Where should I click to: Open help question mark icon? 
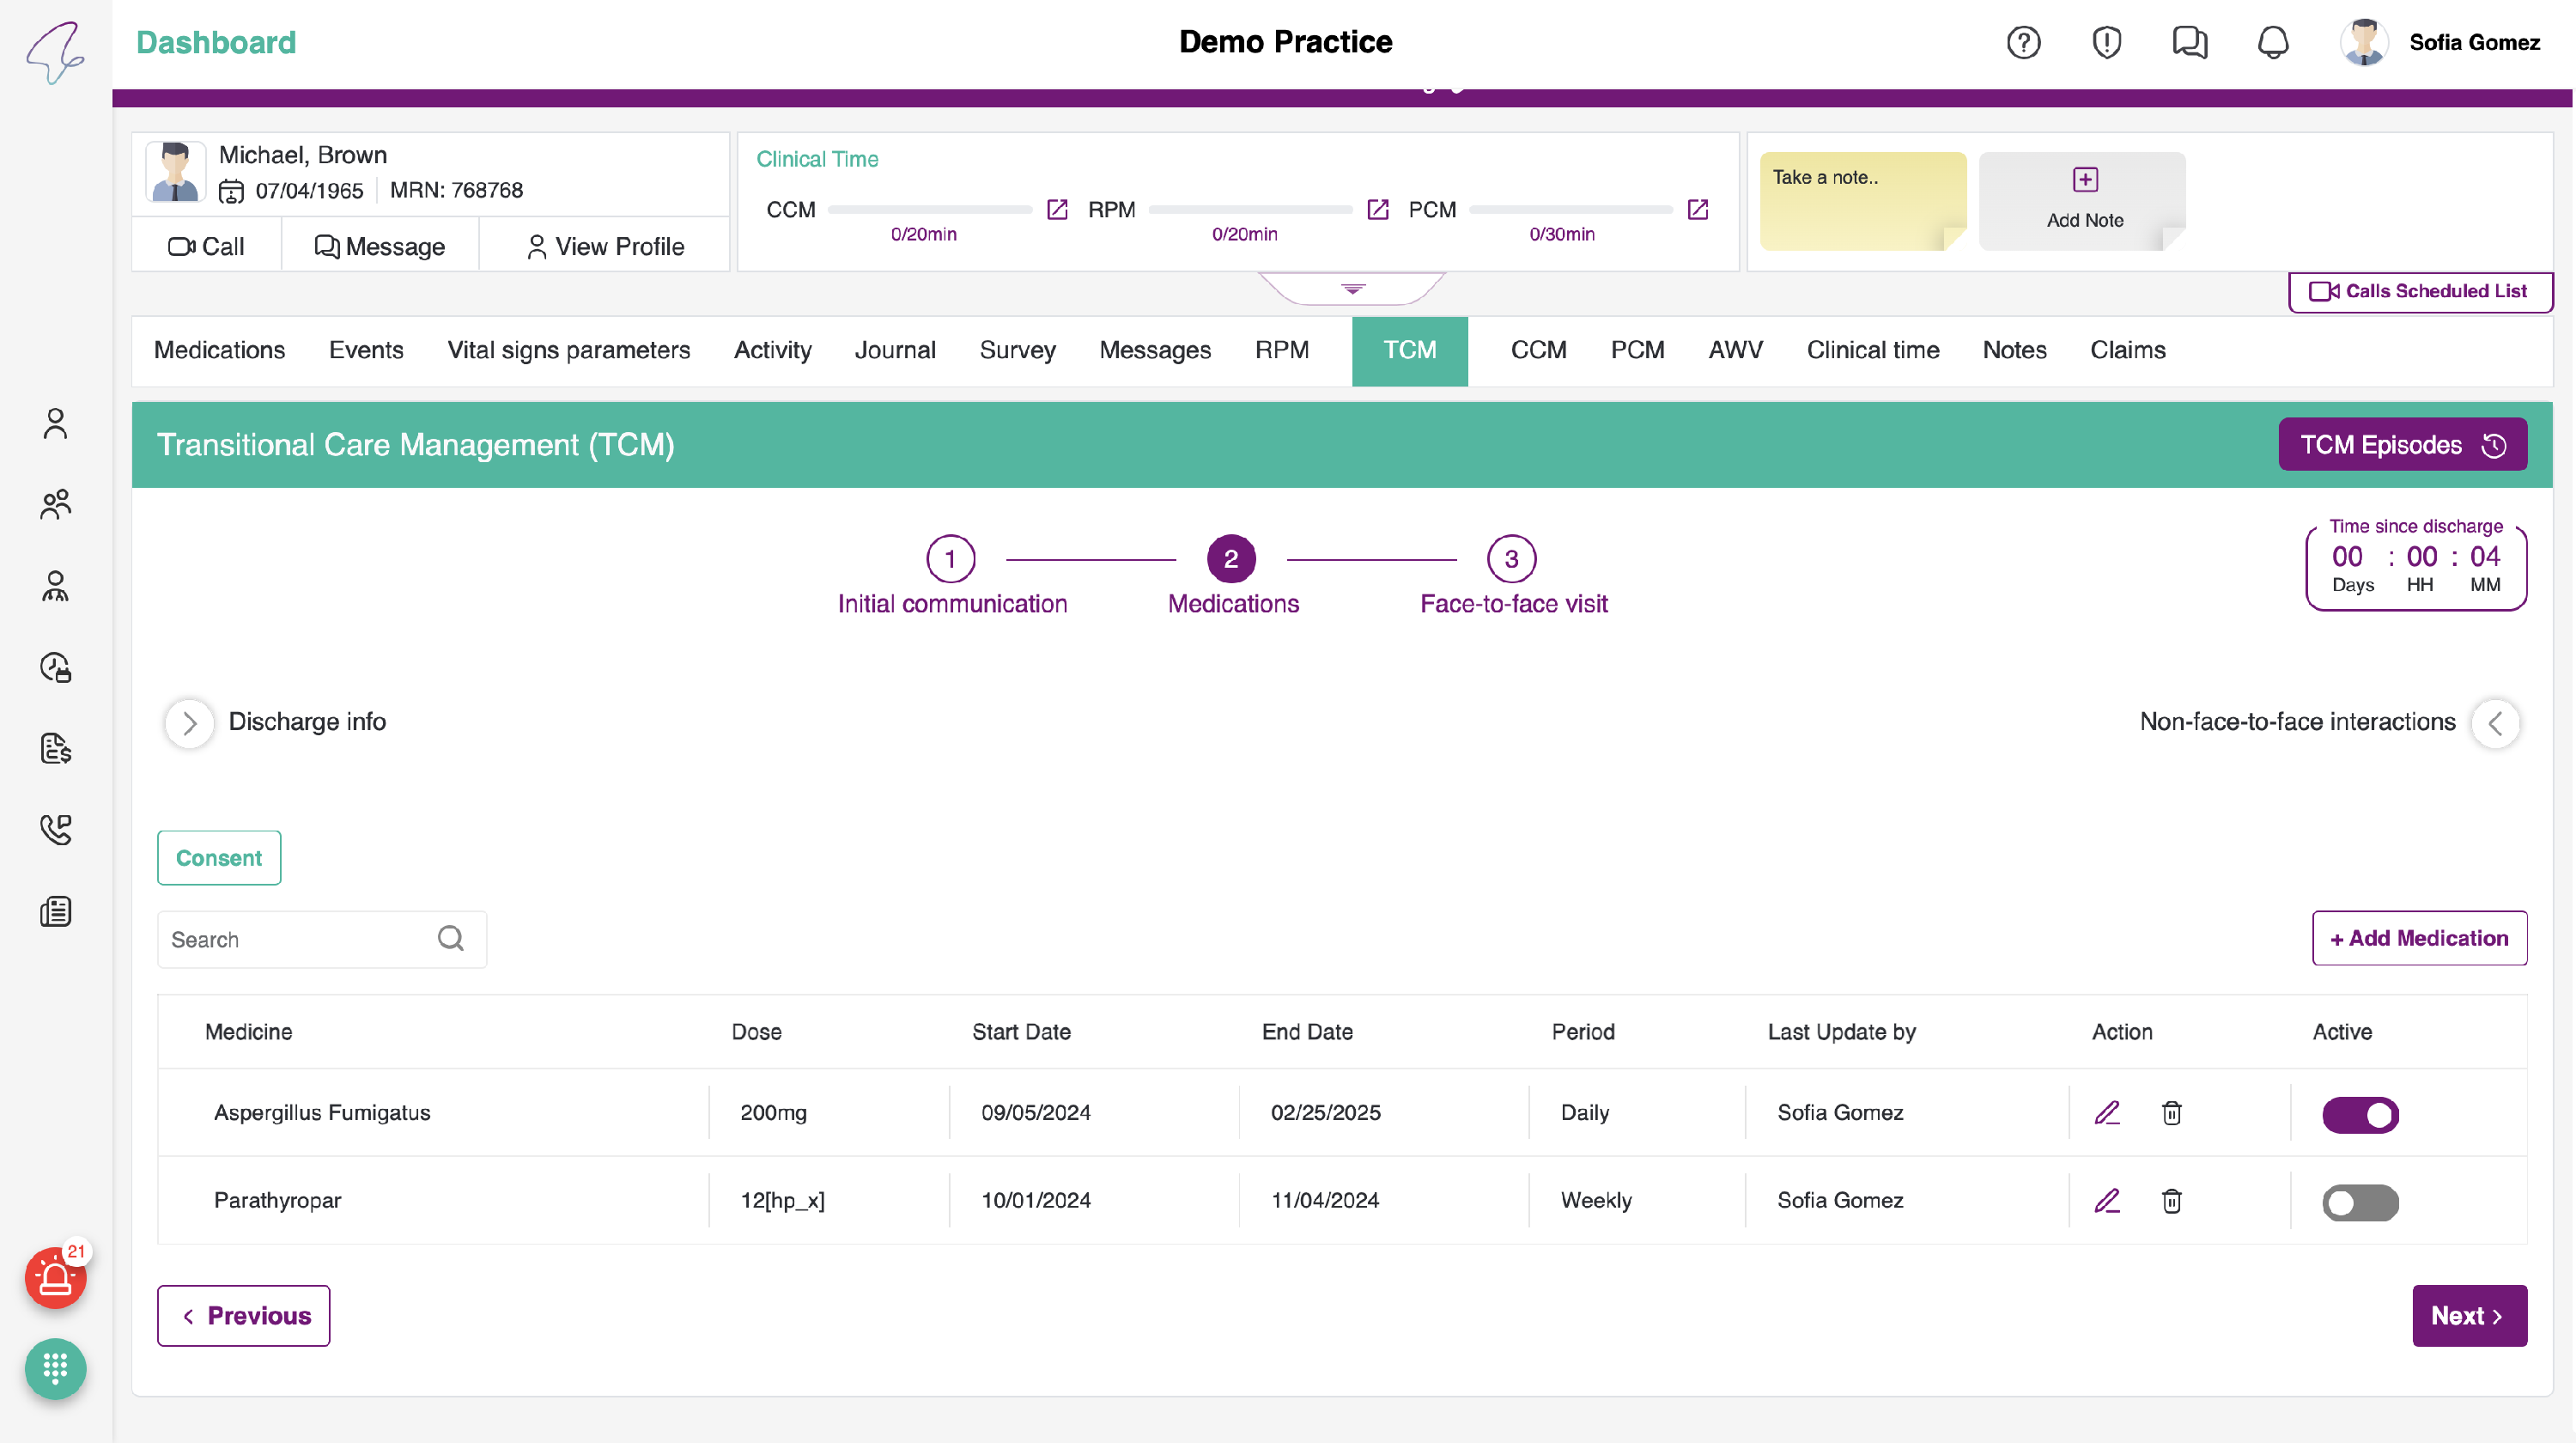click(2023, 42)
